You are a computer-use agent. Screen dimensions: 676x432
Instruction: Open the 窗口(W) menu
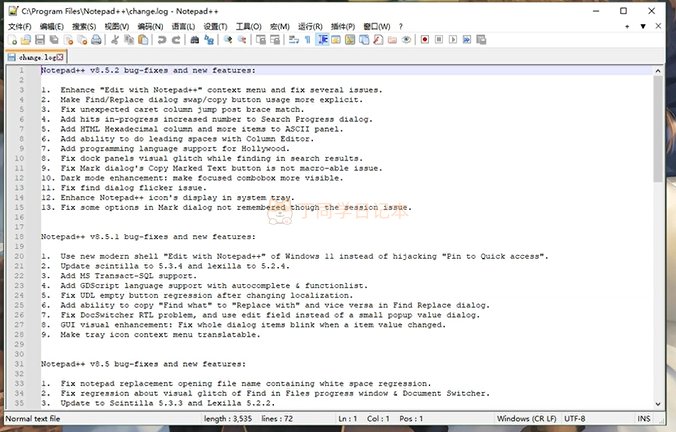click(377, 27)
